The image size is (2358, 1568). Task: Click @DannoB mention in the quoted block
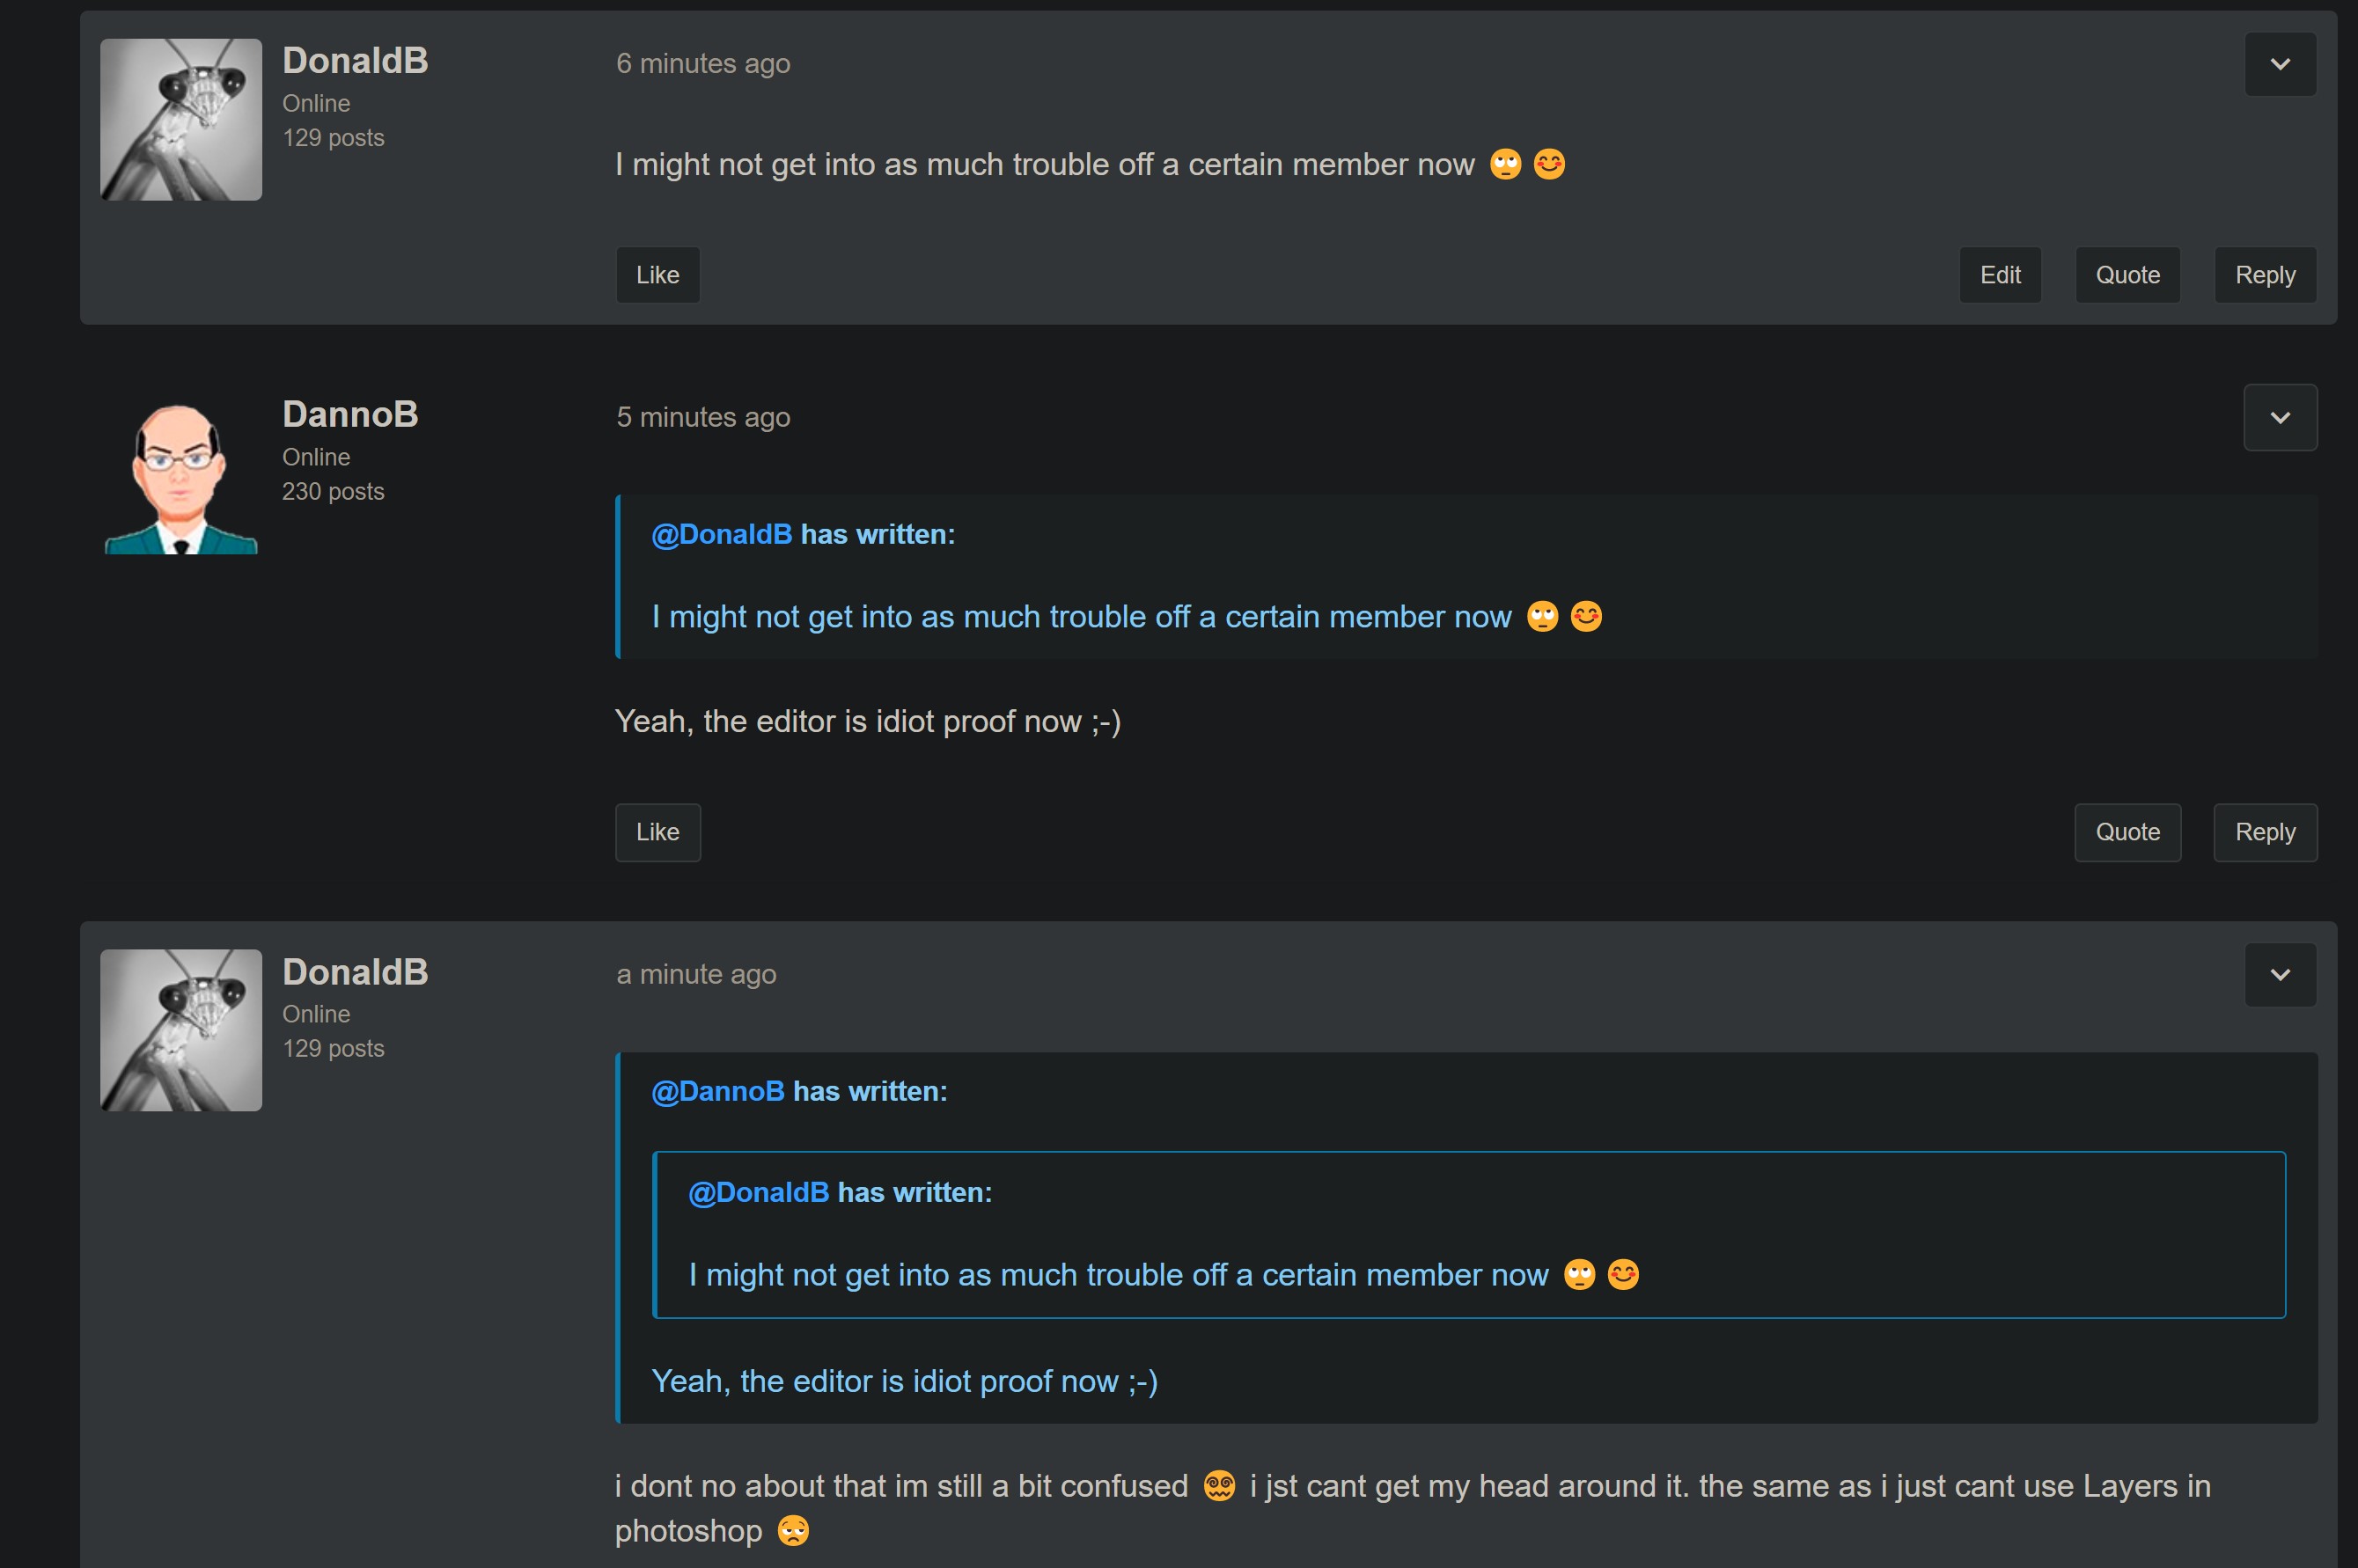(x=717, y=1091)
